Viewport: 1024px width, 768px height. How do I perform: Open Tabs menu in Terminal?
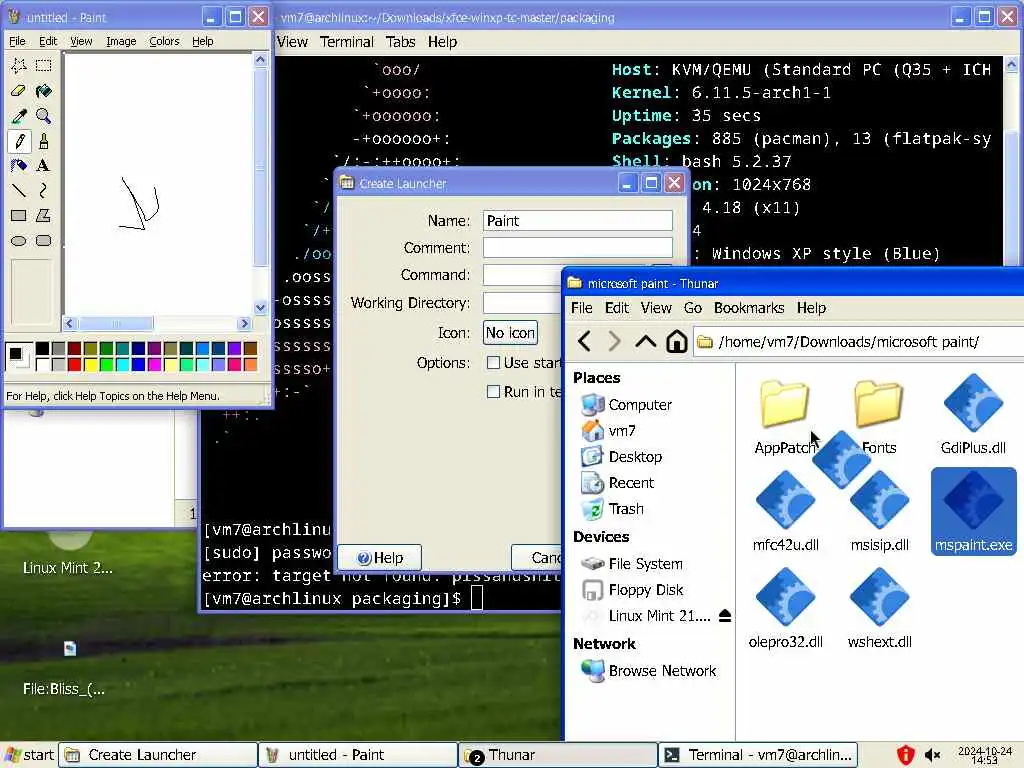[400, 42]
